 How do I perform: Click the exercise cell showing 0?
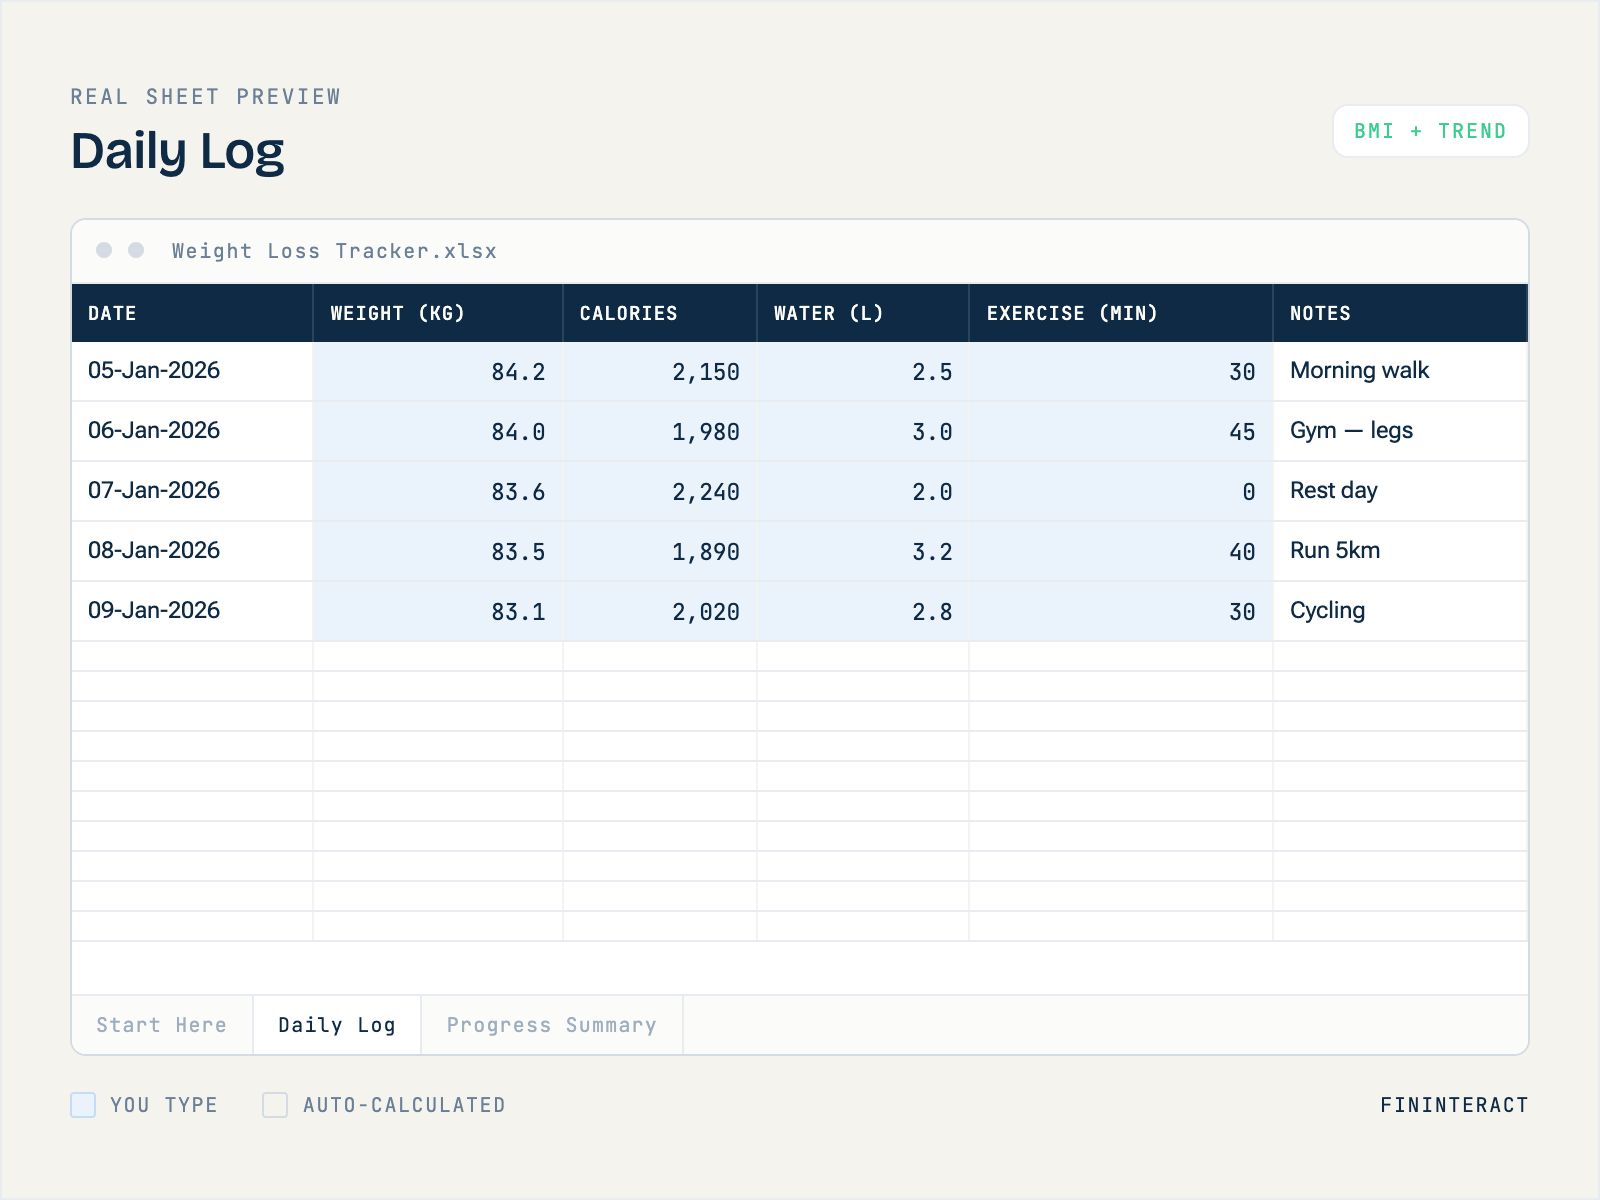pyautogui.click(x=1121, y=491)
